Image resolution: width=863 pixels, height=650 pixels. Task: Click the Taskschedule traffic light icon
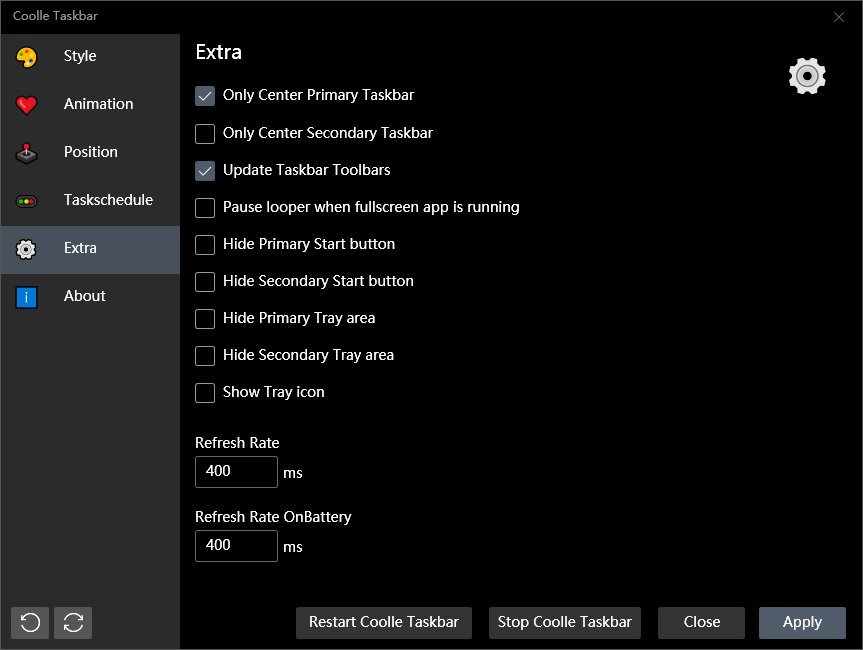27,201
